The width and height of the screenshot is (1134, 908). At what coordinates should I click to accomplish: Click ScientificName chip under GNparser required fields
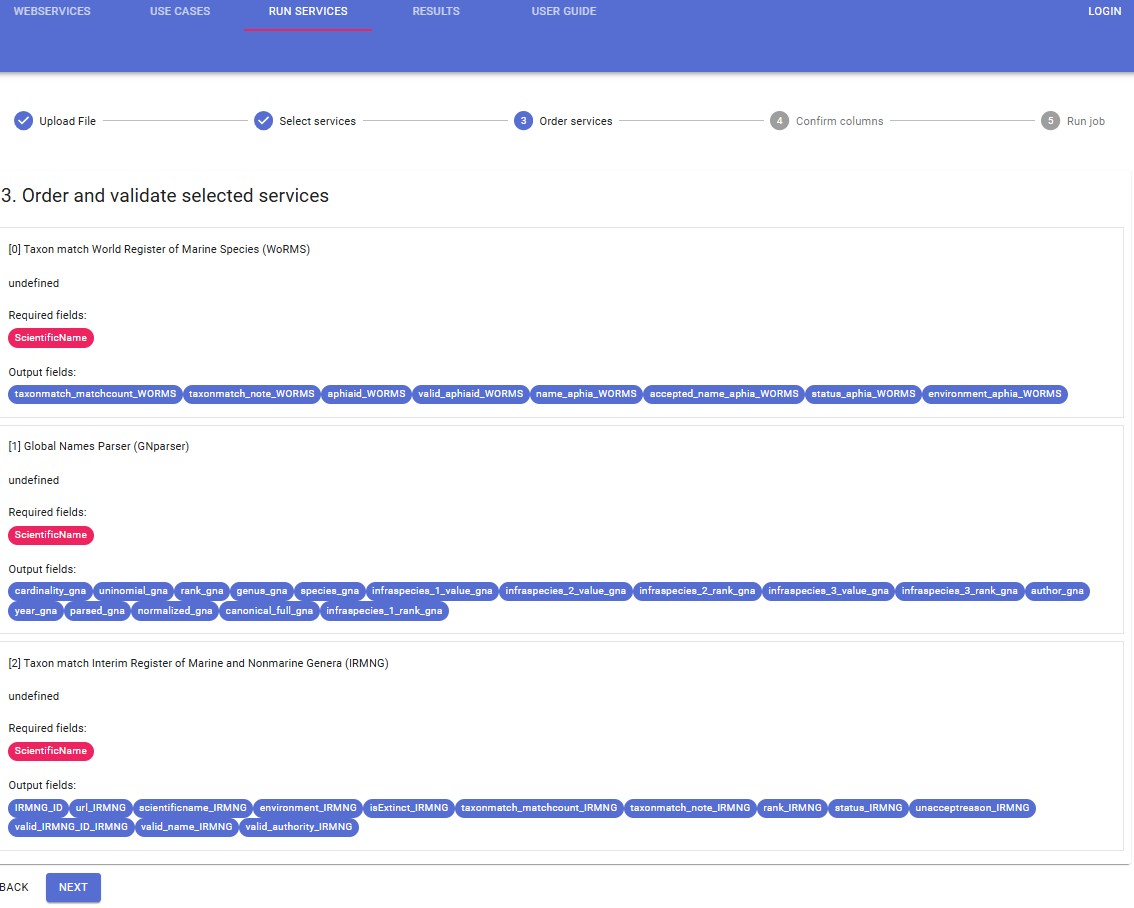click(51, 535)
